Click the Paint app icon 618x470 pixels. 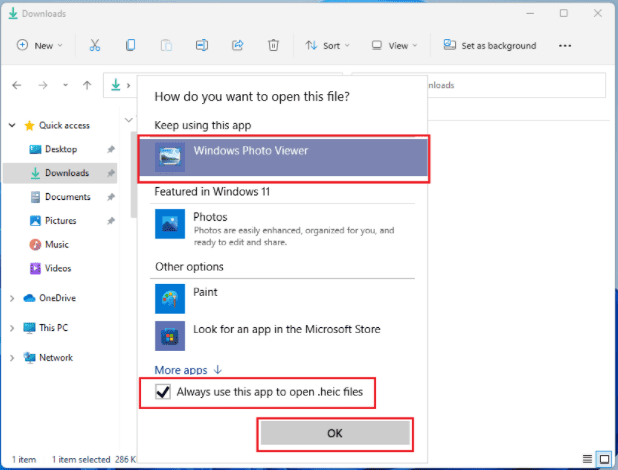point(170,299)
